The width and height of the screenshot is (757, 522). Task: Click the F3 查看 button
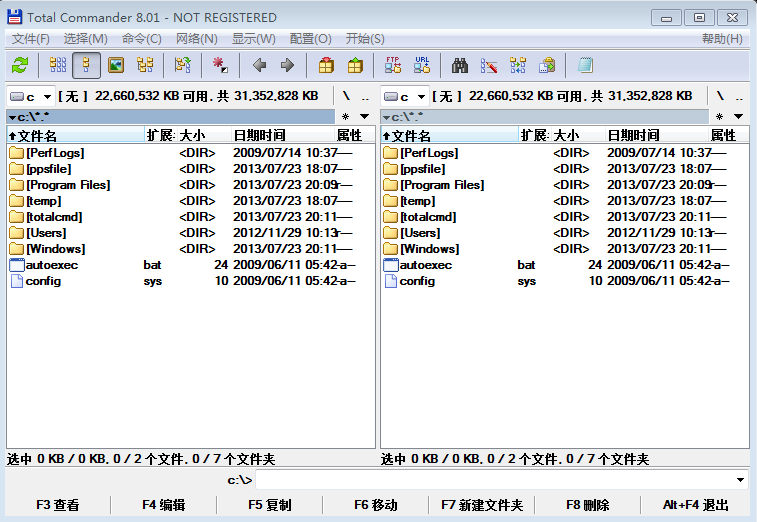pos(57,505)
